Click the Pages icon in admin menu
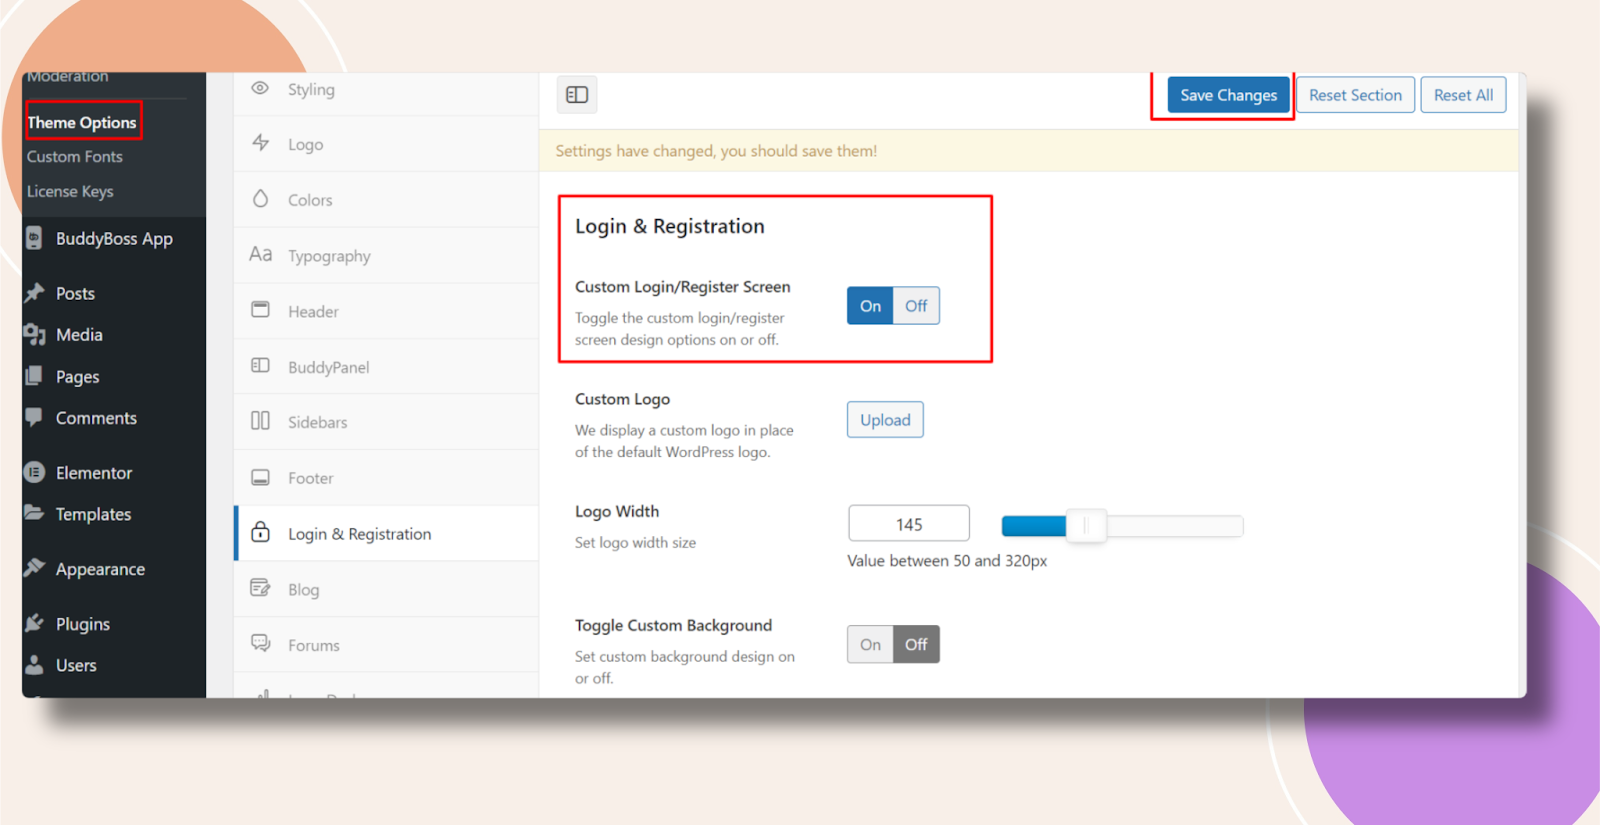This screenshot has width=1600, height=825. pos(35,376)
